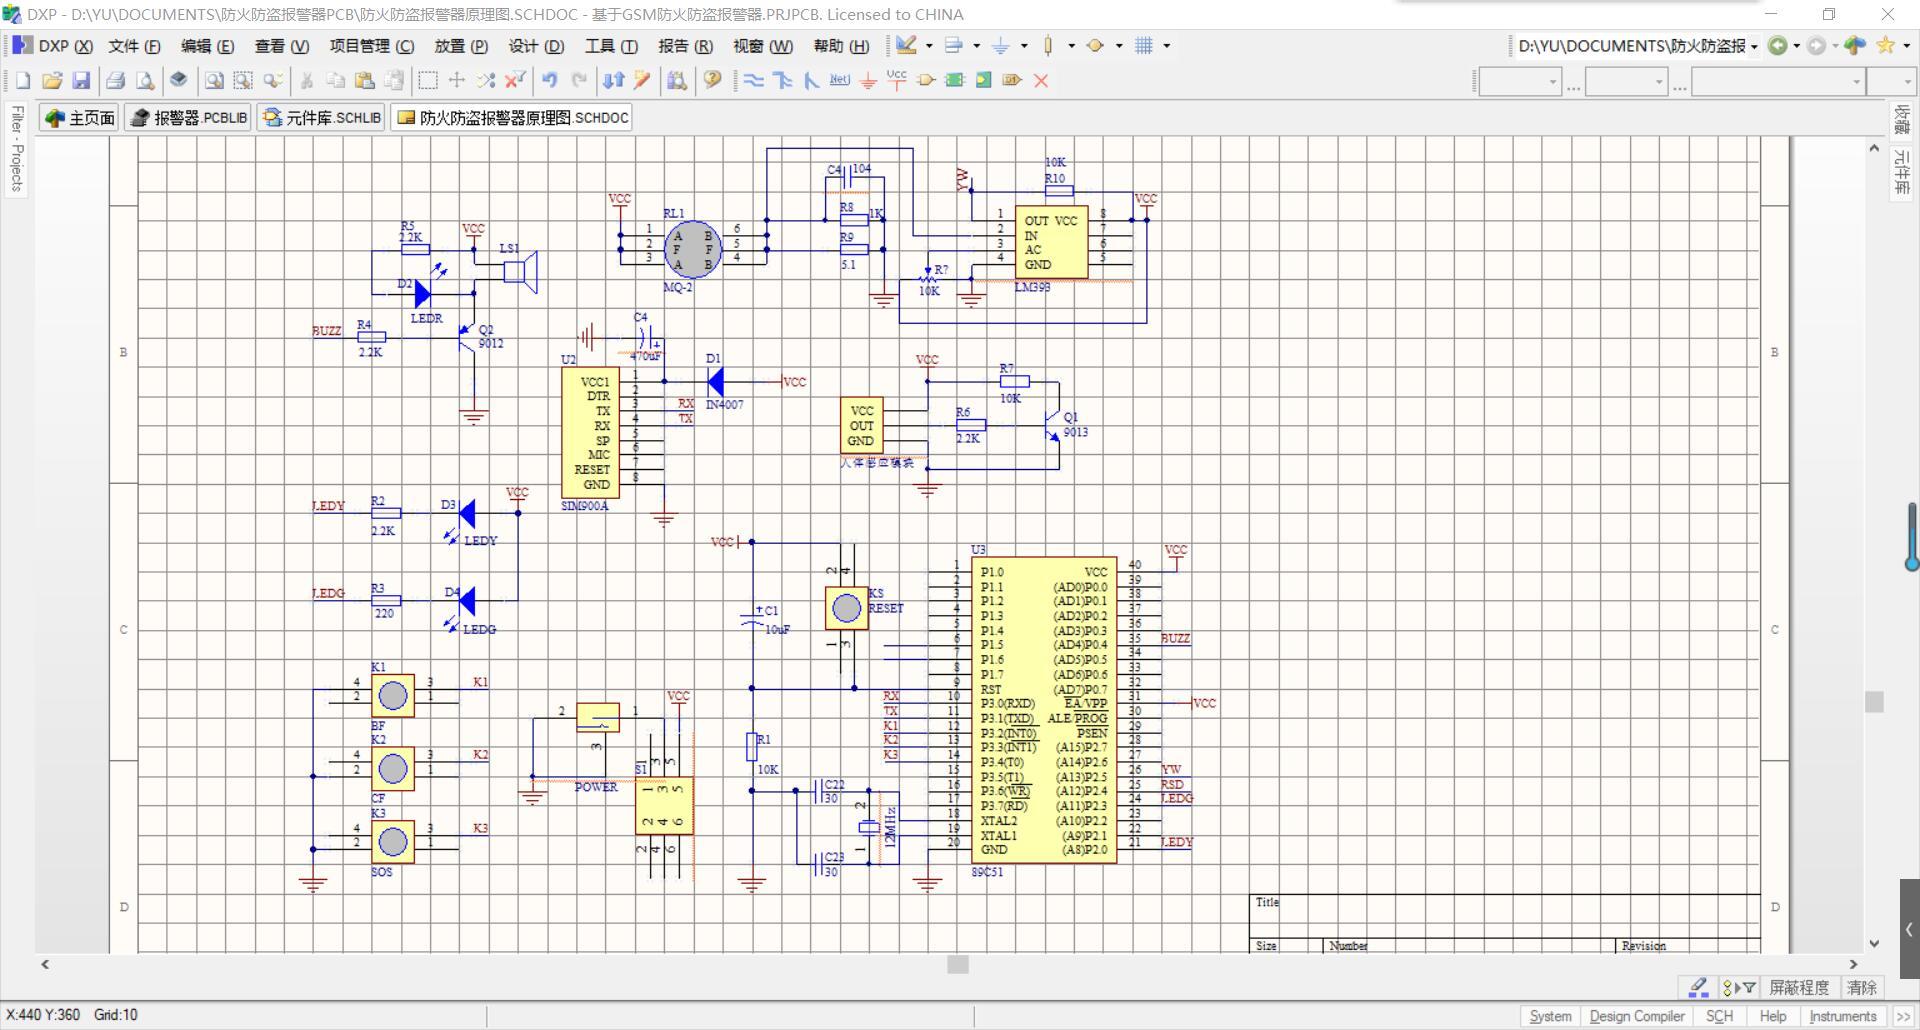Create a new document via toolbar icon
This screenshot has height=1030, width=1920.
23,80
